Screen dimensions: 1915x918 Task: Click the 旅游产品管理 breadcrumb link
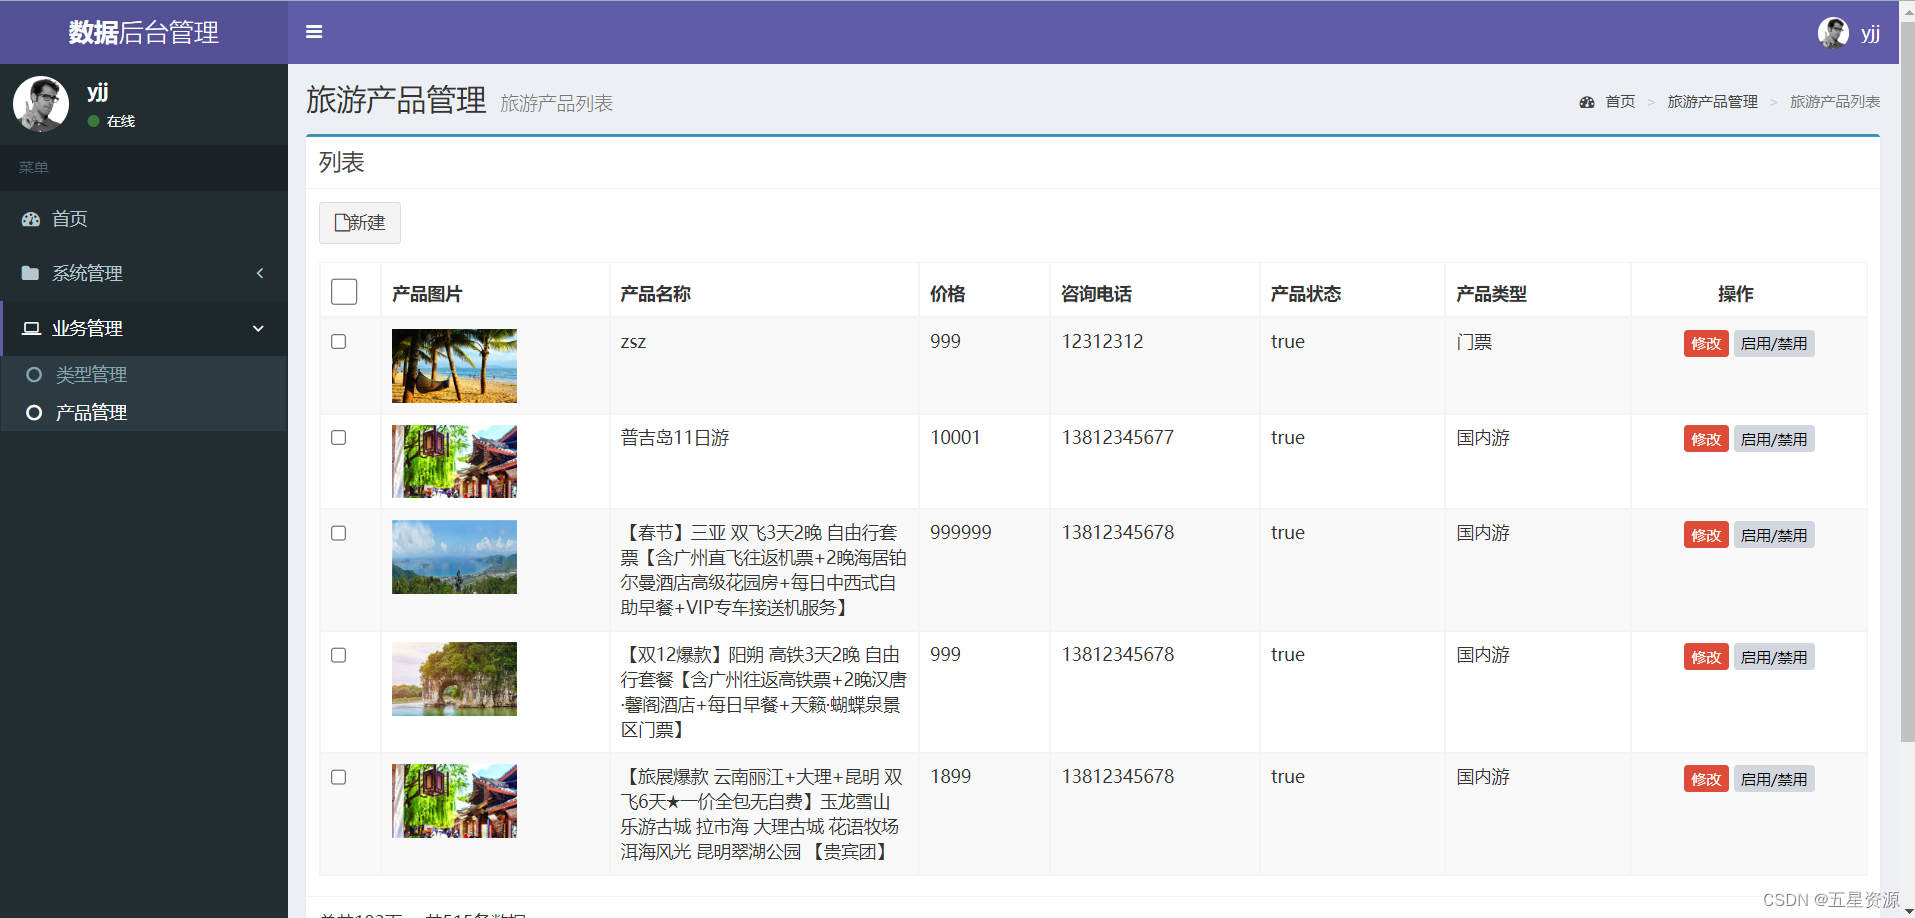point(1712,102)
